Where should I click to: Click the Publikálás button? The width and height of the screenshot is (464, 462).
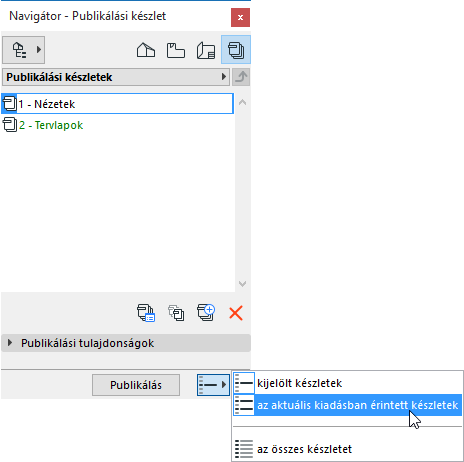click(x=136, y=385)
